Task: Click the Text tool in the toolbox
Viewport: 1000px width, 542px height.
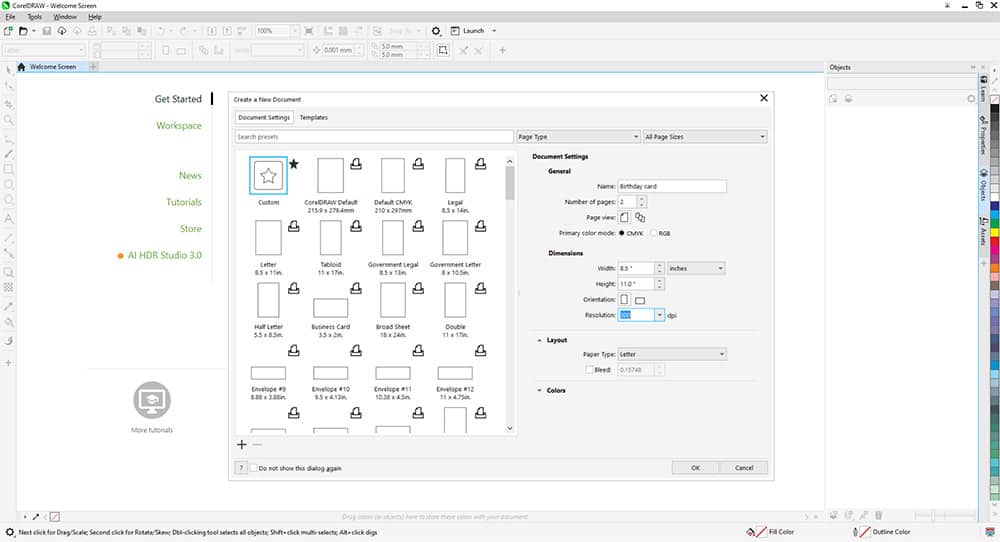Action: (x=9, y=218)
